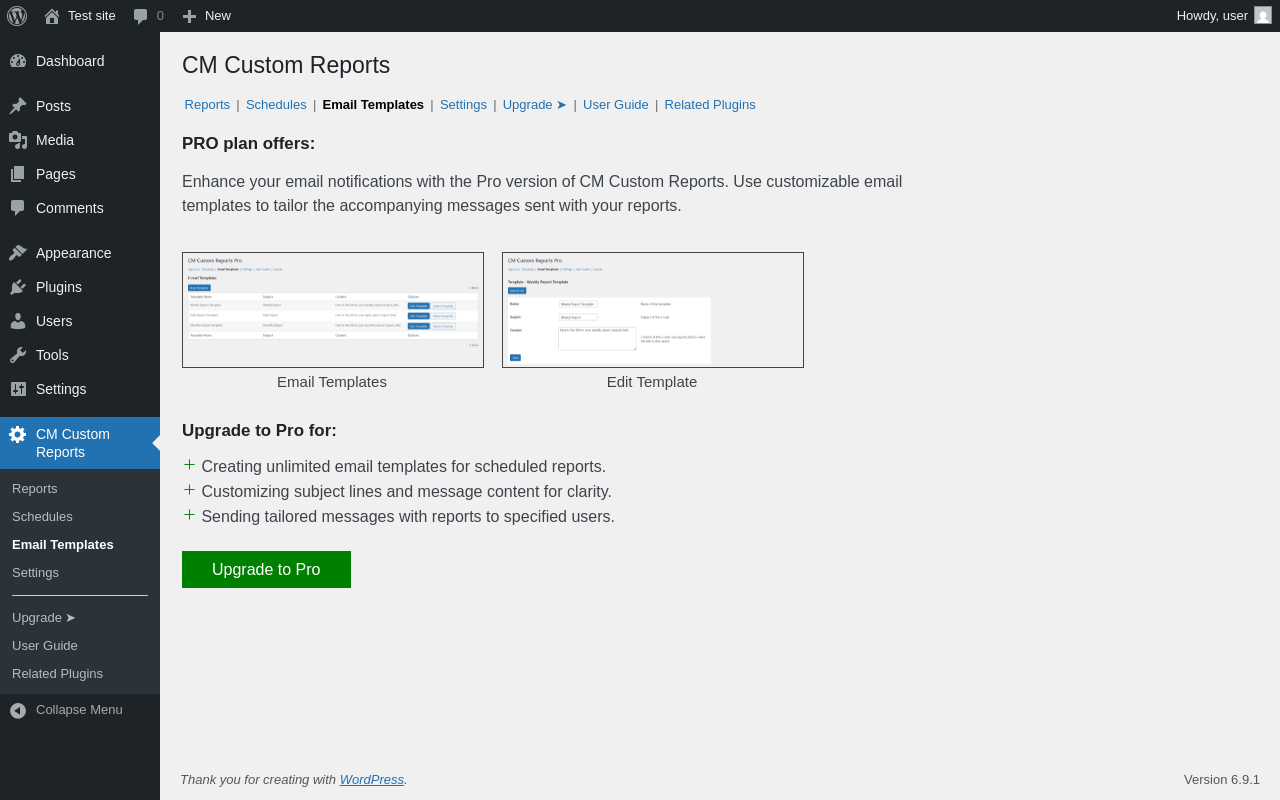Image resolution: width=1280 pixels, height=800 pixels.
Task: Click the comments bubble icon in admin bar
Action: [141, 16]
